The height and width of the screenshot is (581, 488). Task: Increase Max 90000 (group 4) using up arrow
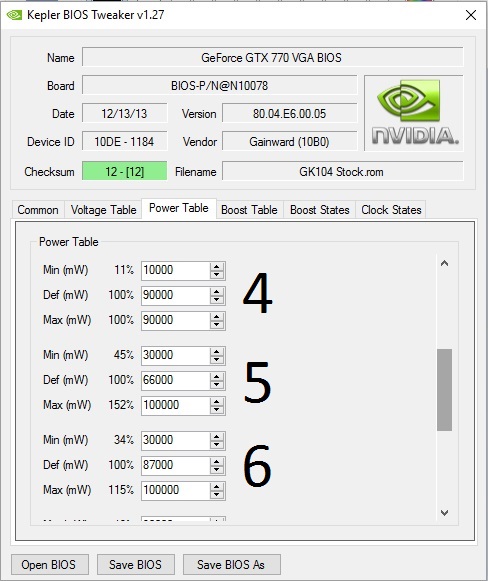pyautogui.click(x=217, y=316)
